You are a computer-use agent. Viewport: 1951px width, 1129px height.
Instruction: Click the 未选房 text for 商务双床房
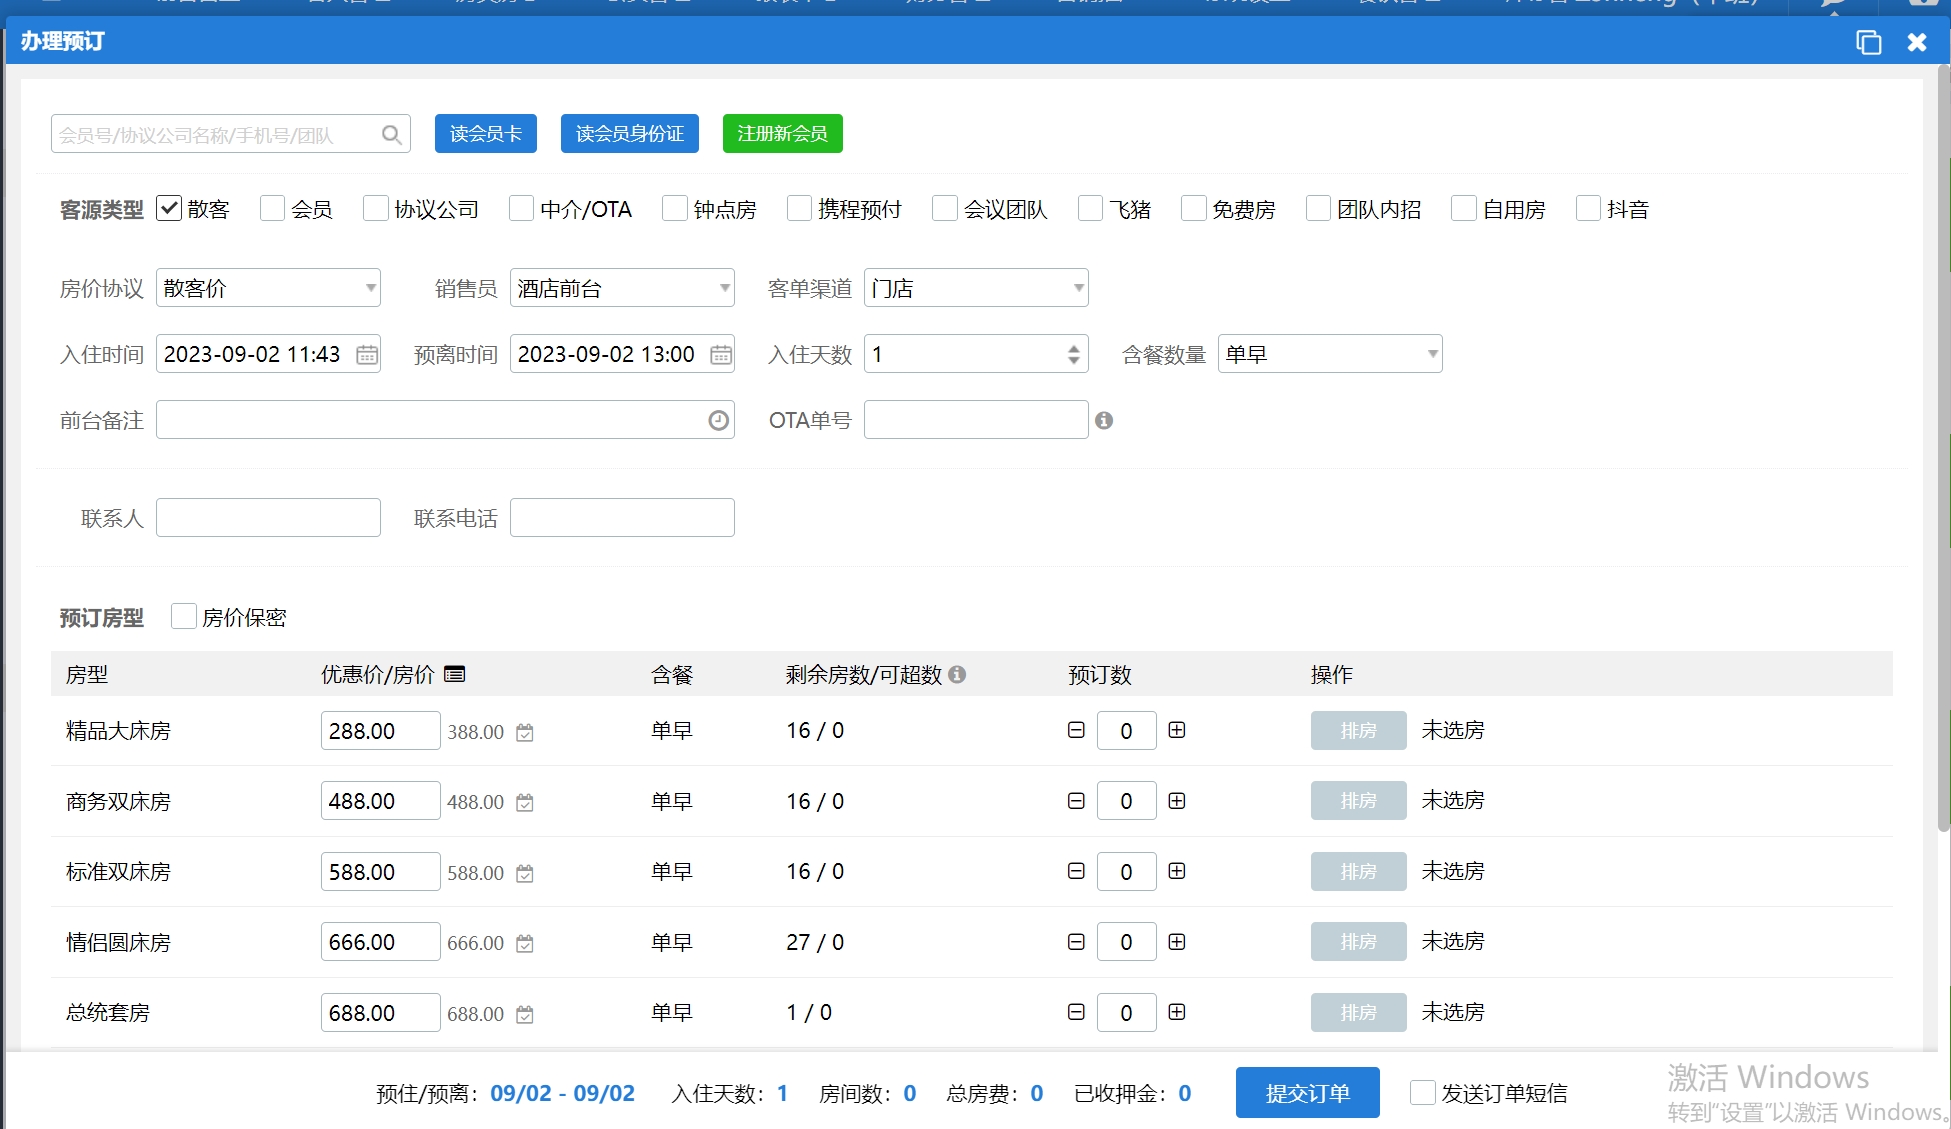click(x=1453, y=800)
